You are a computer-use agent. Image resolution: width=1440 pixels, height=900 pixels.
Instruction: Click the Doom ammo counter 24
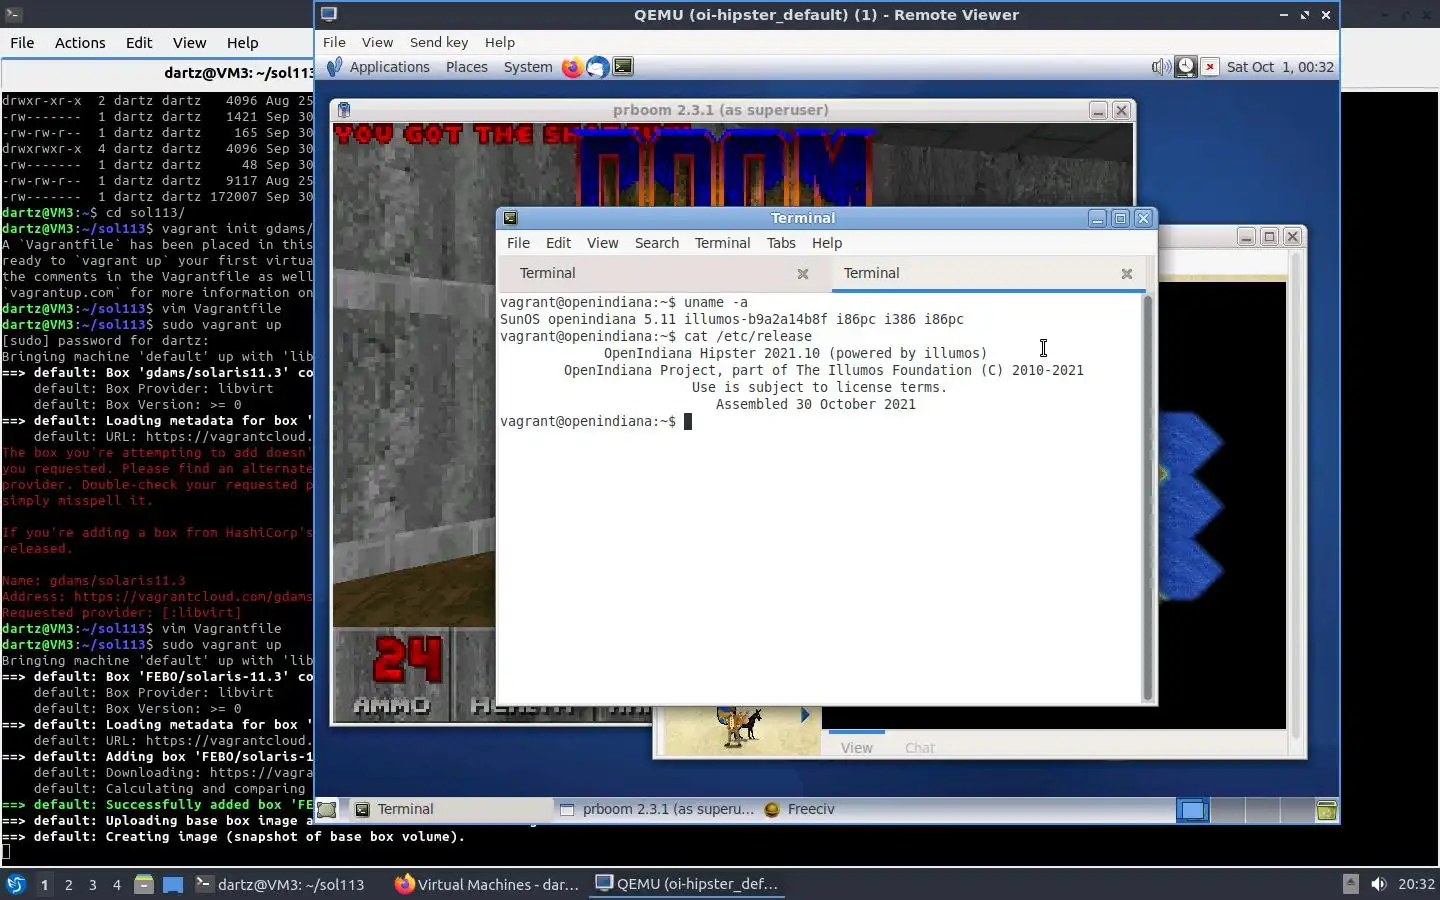point(407,661)
